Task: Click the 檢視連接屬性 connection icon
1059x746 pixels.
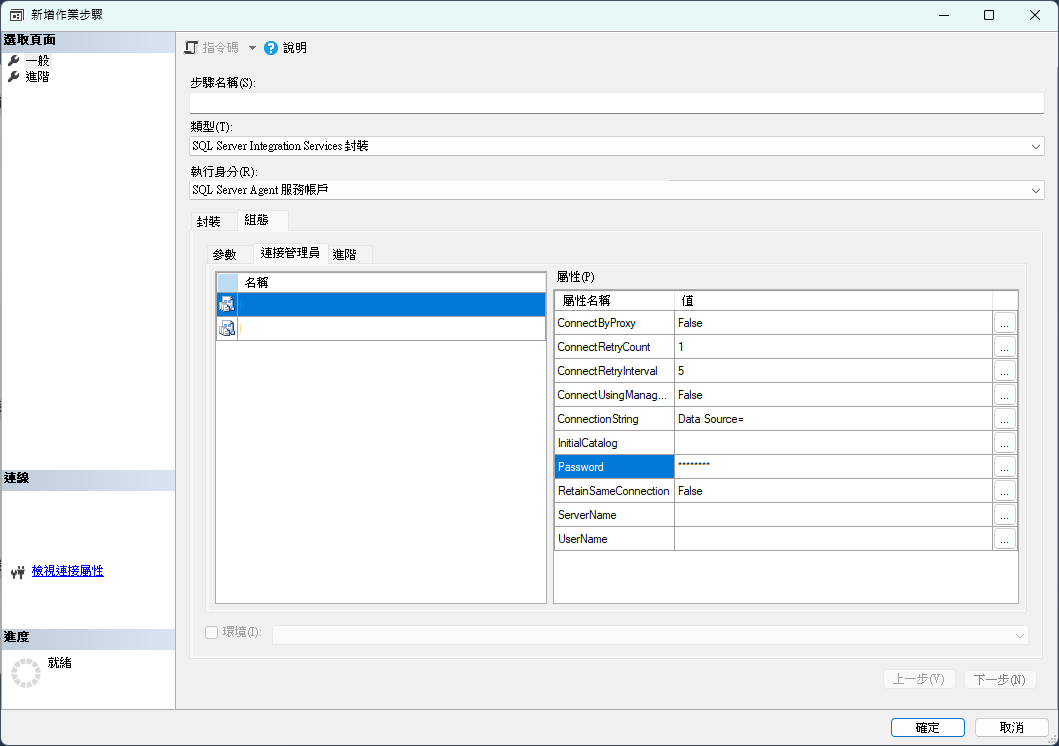Action: coord(17,572)
